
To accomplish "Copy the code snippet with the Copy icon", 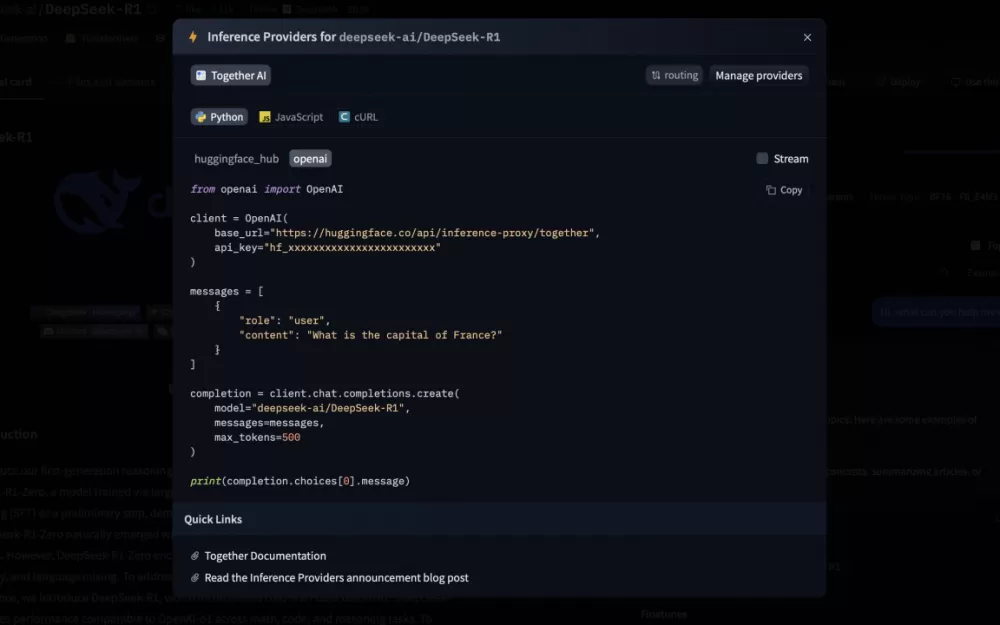I will 784,190.
